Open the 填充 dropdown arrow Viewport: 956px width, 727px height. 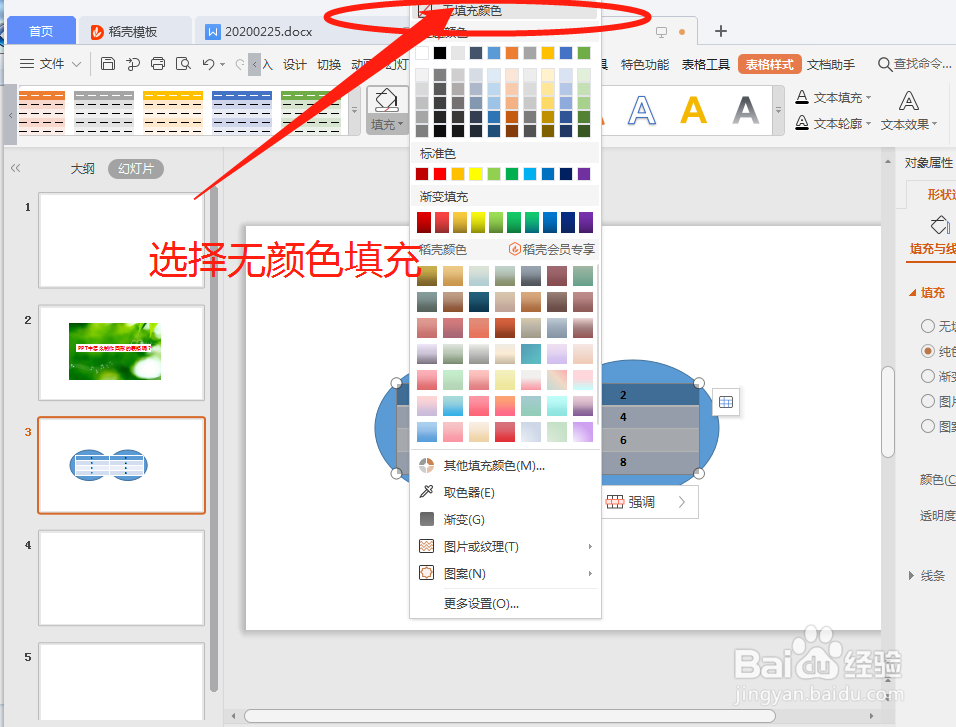click(x=398, y=125)
